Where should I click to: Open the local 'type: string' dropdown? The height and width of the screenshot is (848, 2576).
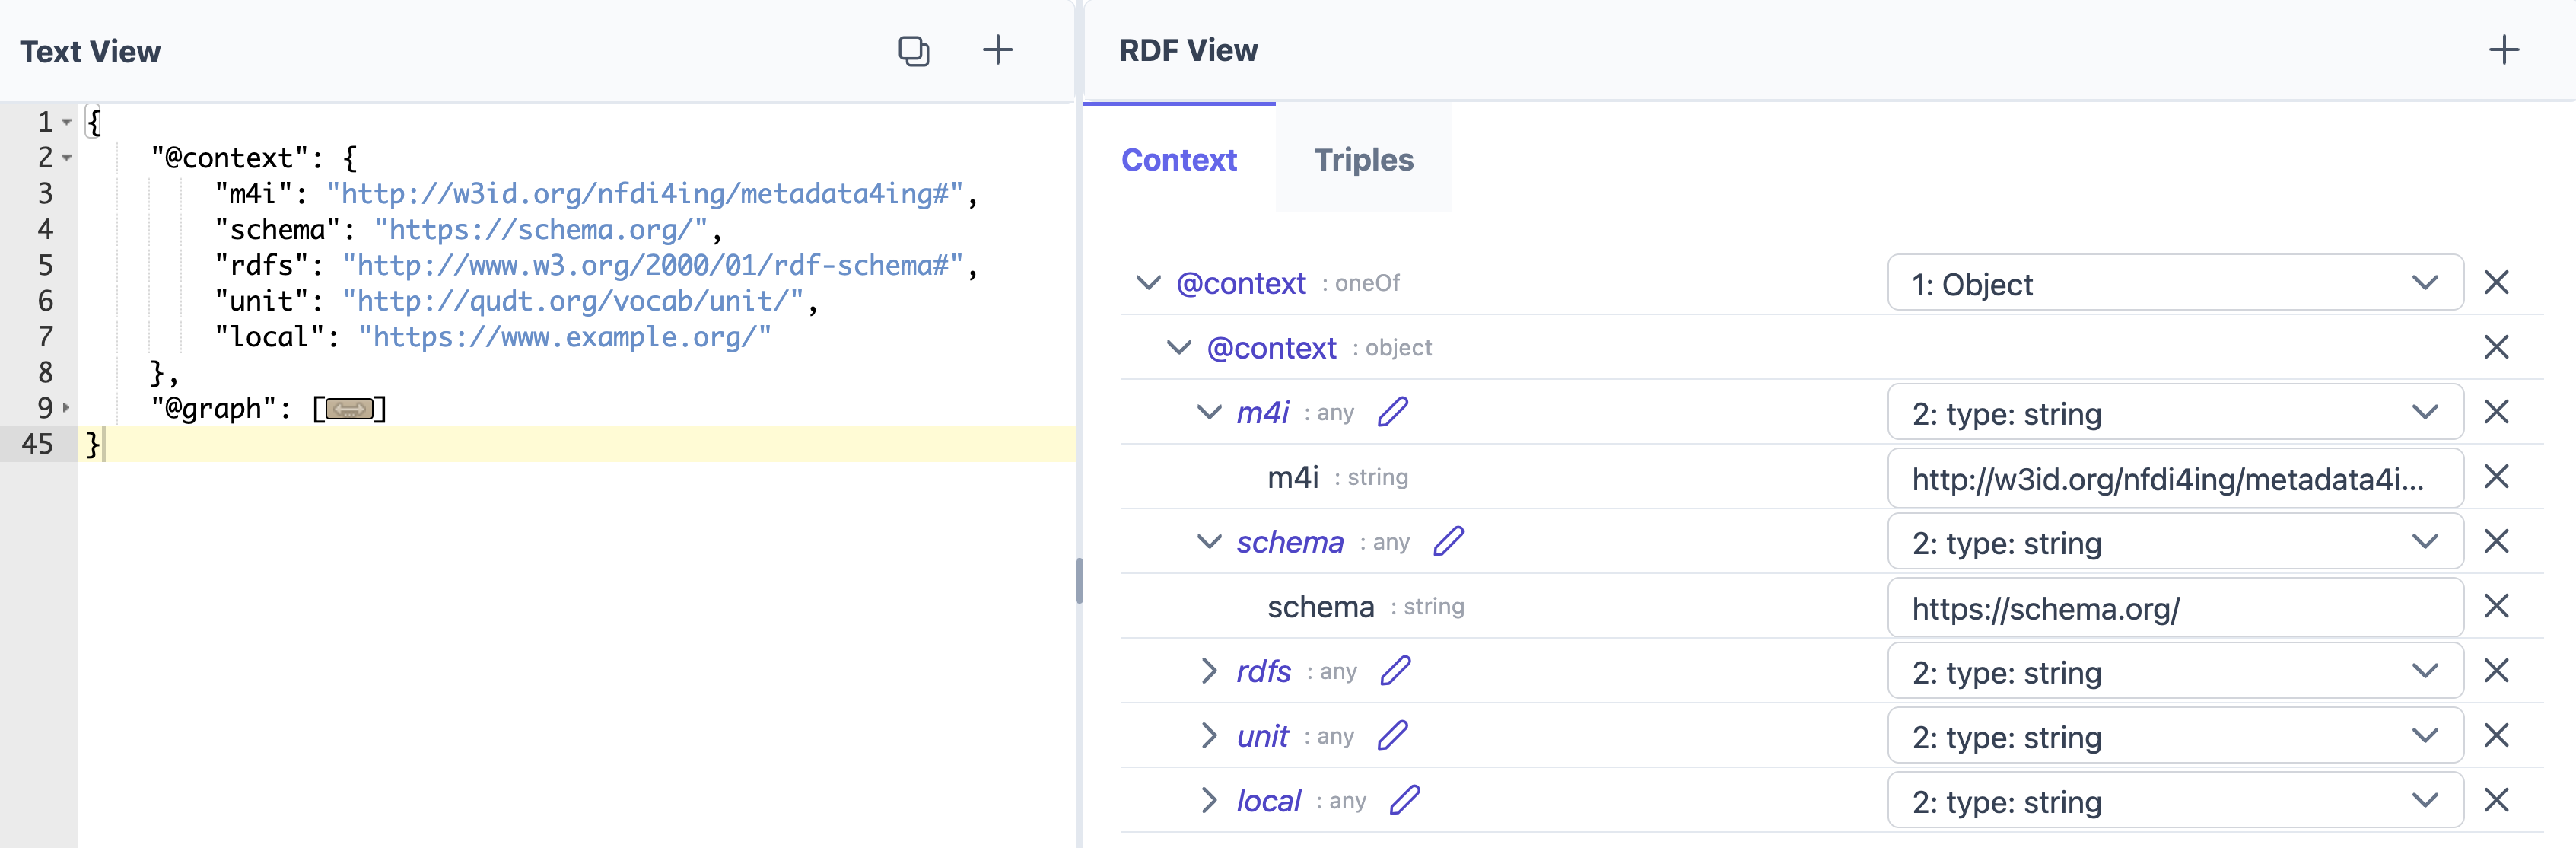click(2175, 800)
